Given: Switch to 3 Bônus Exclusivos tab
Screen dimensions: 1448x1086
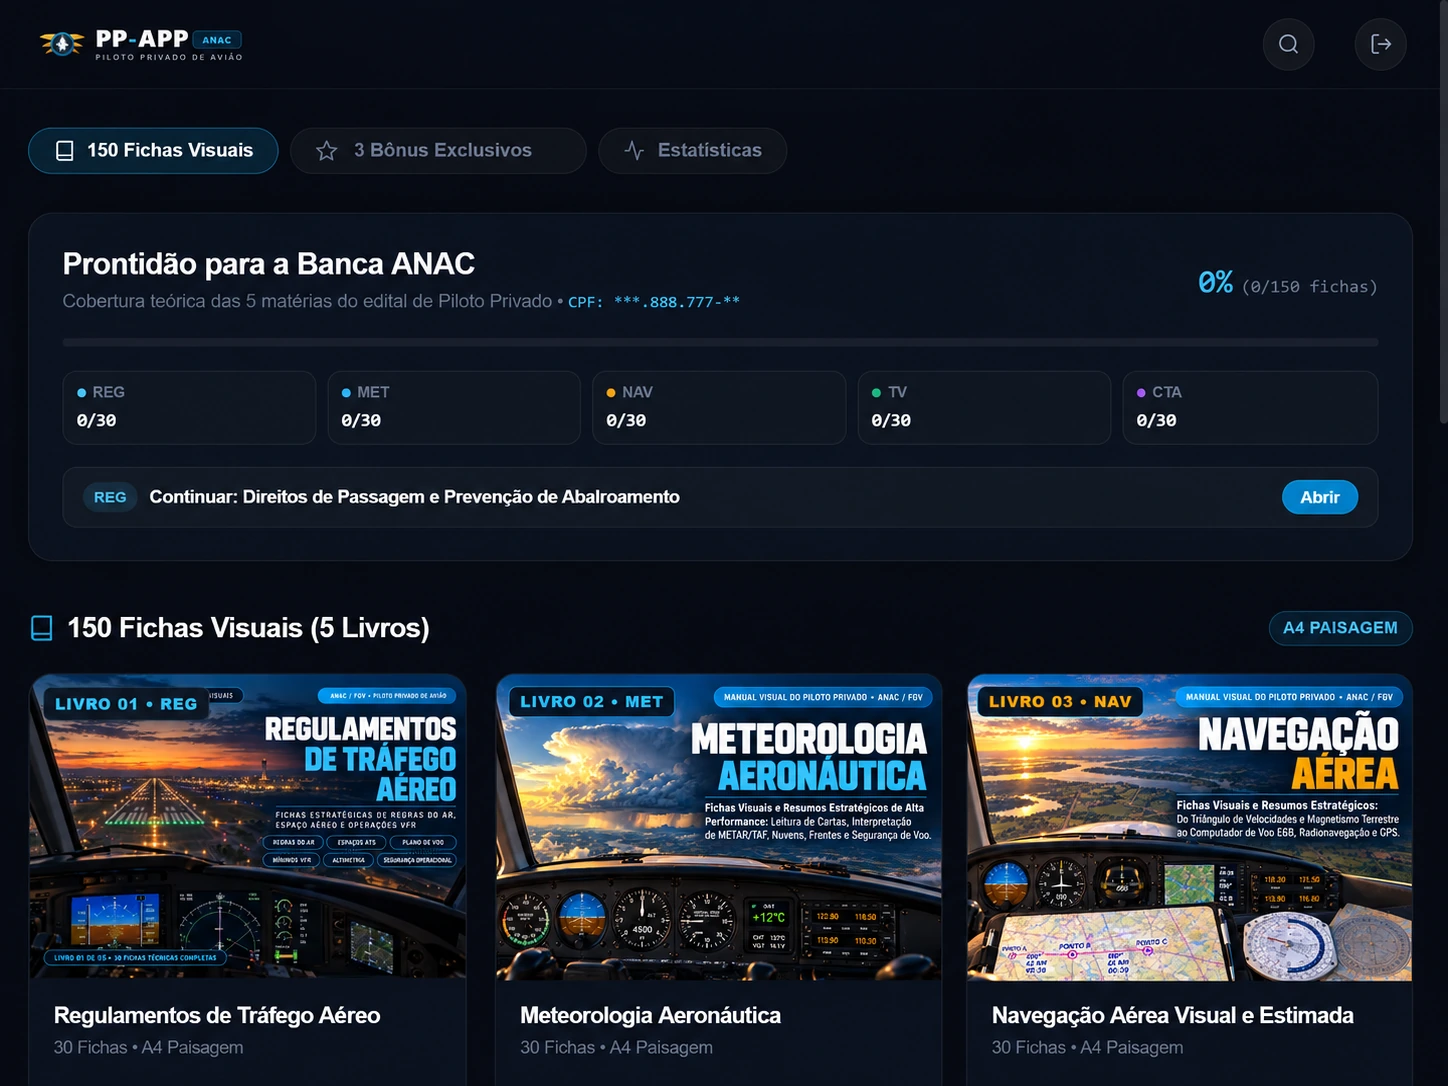Looking at the screenshot, I should click(438, 151).
